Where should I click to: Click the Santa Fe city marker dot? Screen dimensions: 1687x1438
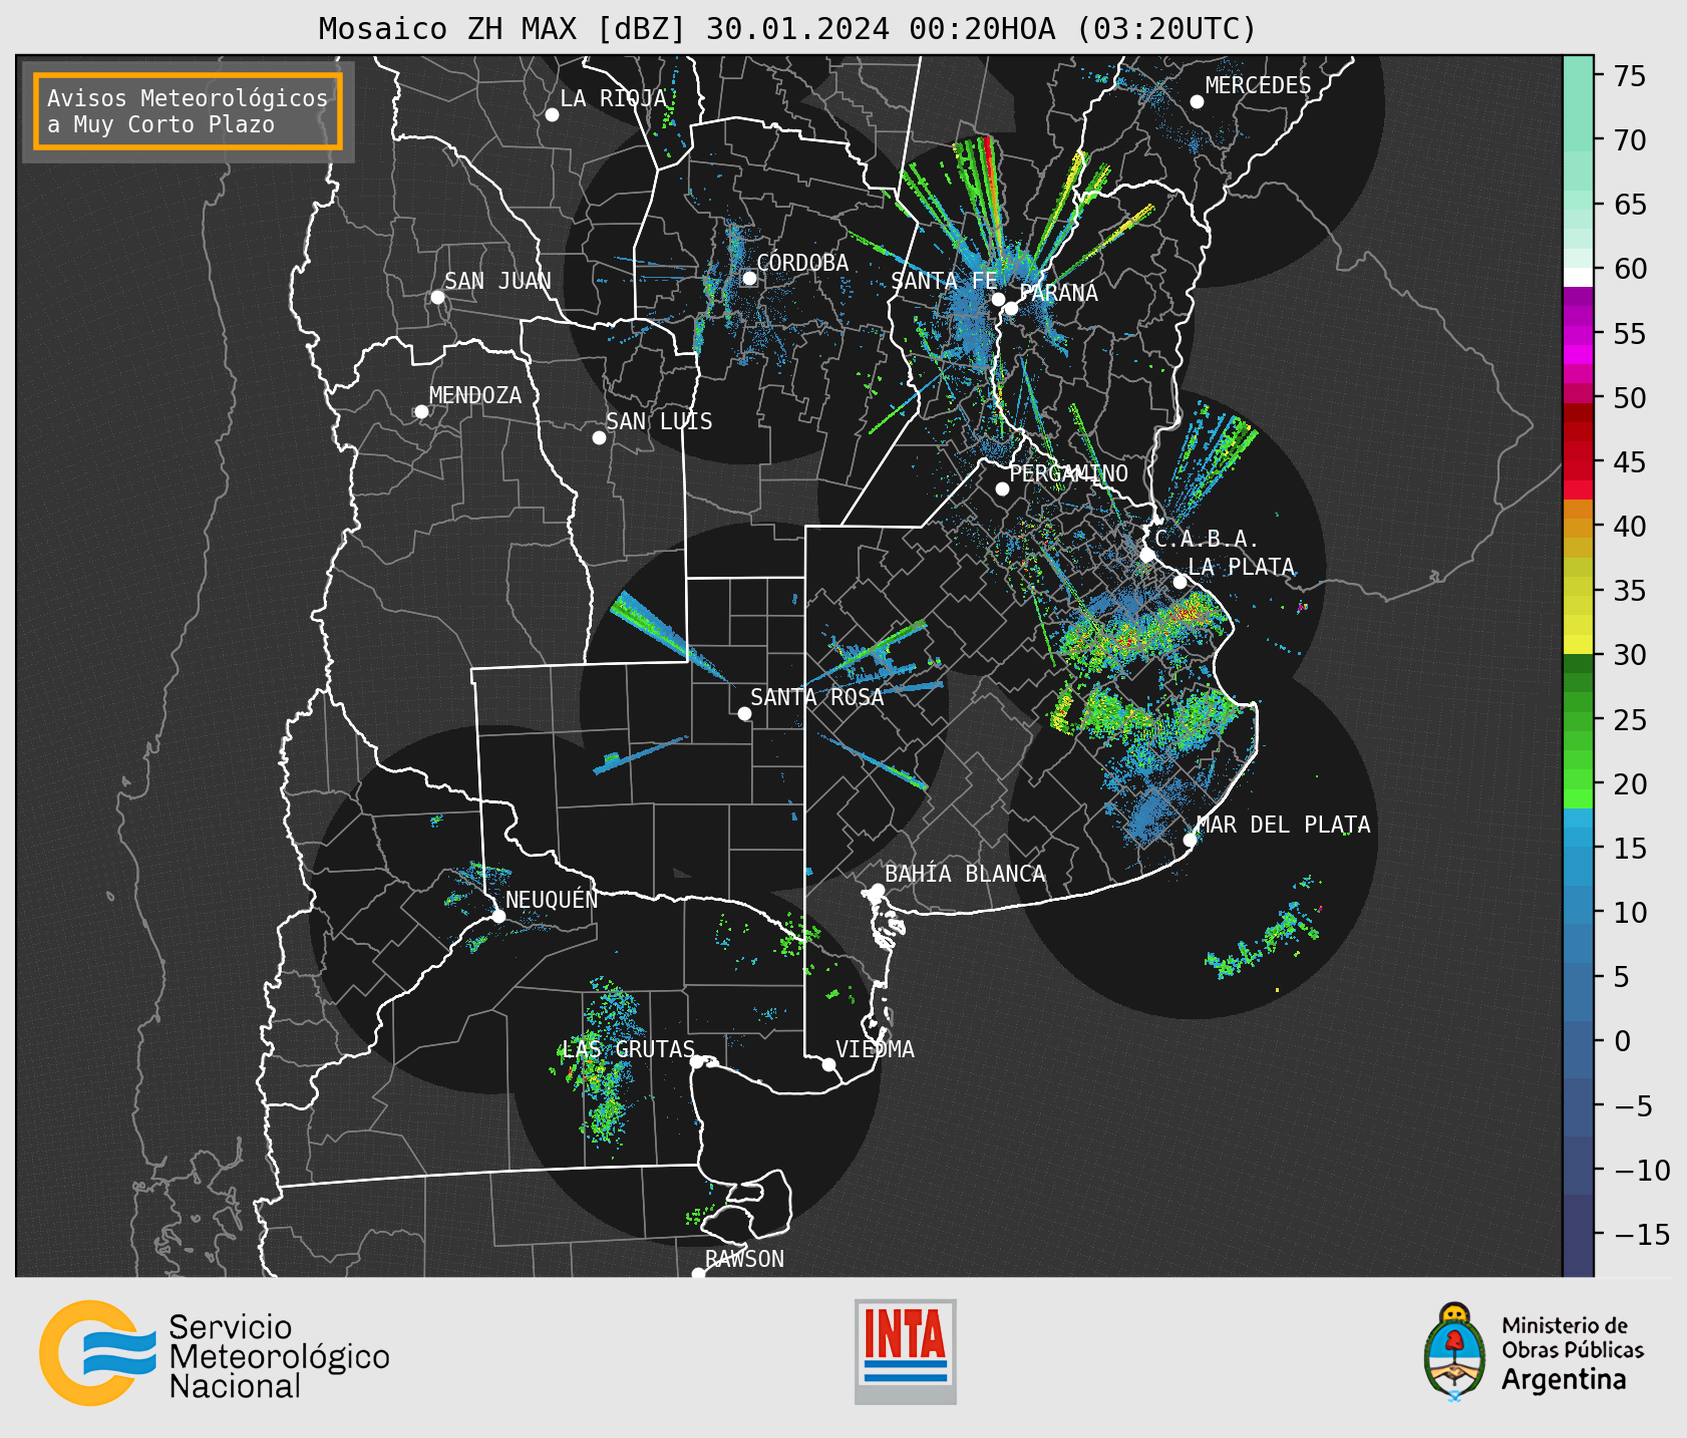coord(998,299)
